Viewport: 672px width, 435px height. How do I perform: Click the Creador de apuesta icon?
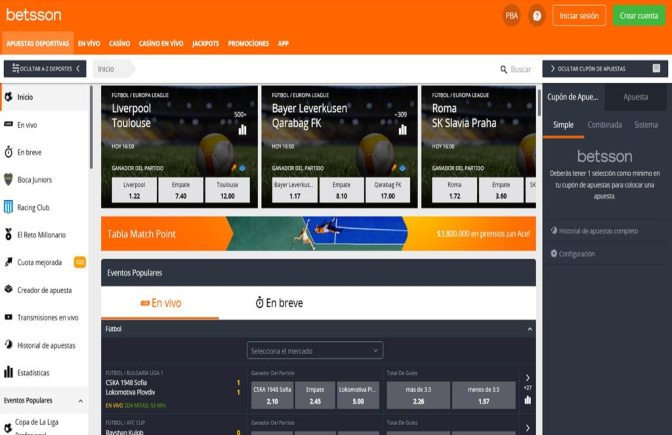point(9,289)
